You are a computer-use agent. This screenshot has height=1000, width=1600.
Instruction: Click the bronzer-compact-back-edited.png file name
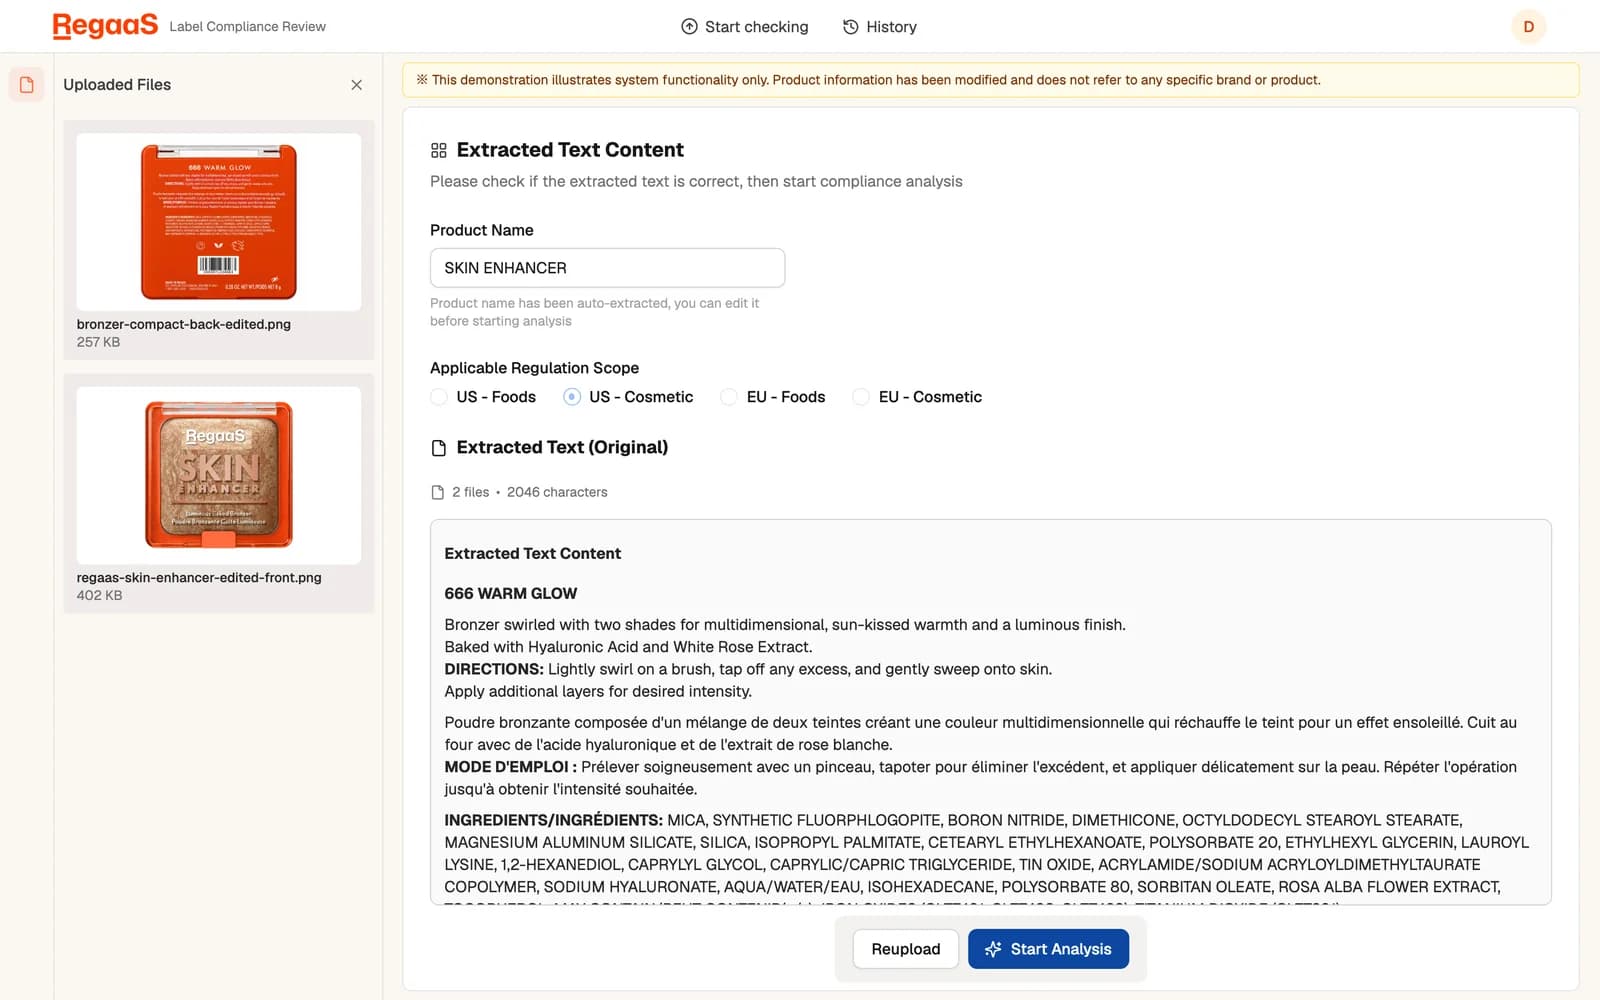click(x=184, y=324)
